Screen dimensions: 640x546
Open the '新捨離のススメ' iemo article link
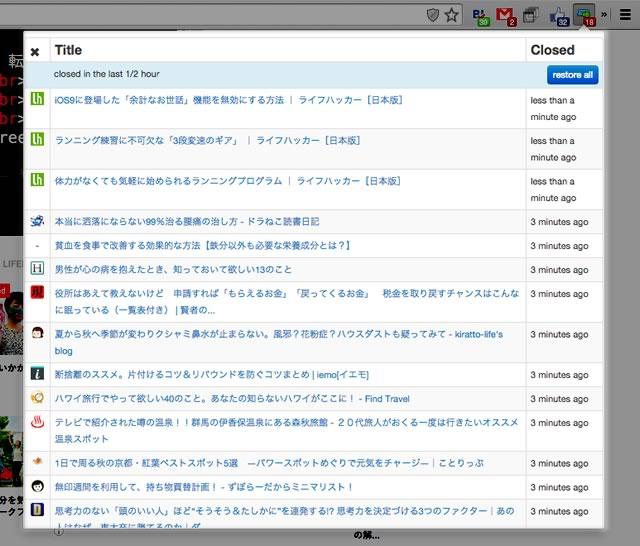(211, 374)
